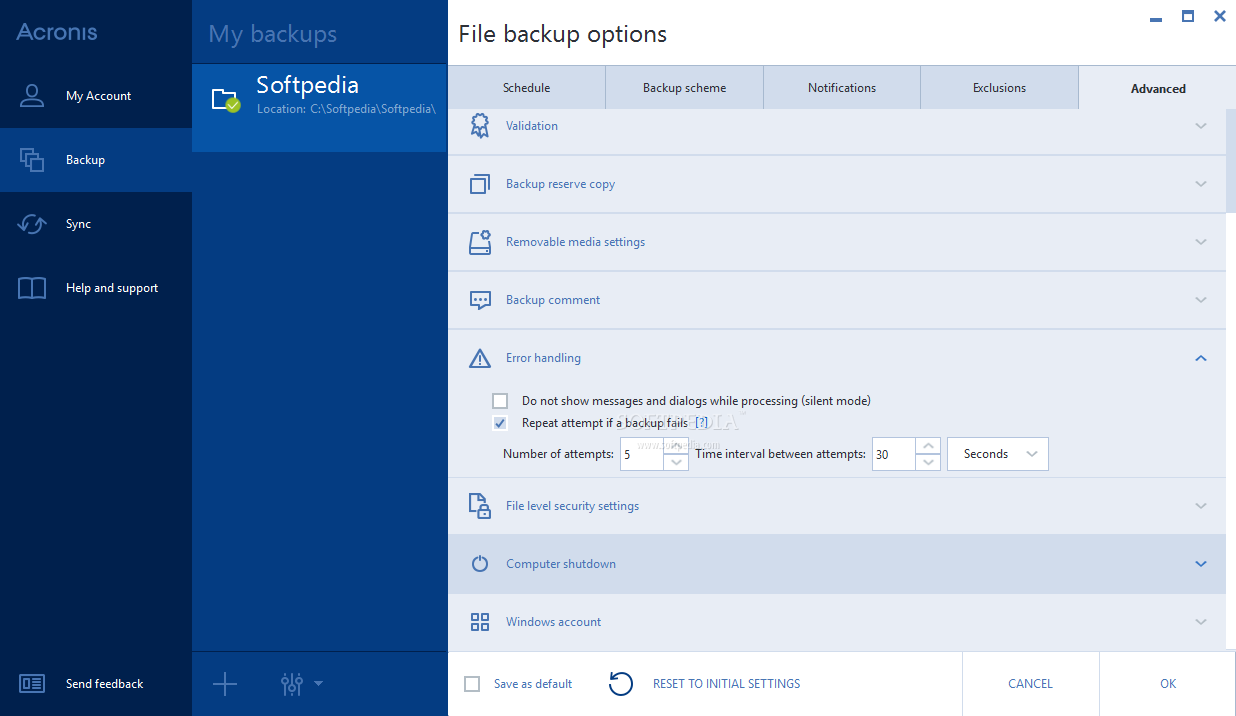This screenshot has height=716, width=1236.
Task: Expand the Computer shutdown section chevron
Action: coord(1201,564)
